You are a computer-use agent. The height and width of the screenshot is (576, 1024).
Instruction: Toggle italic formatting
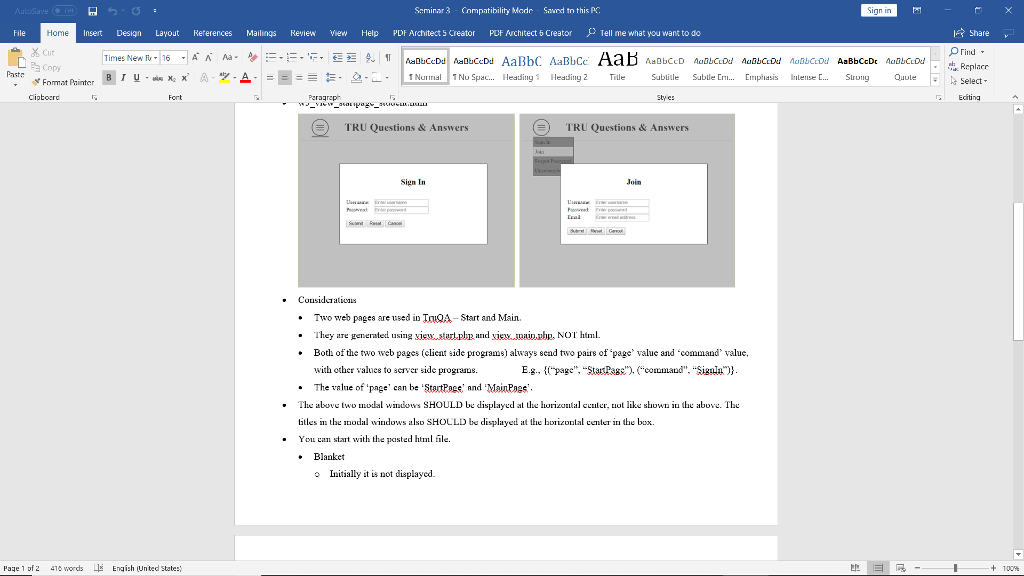coord(124,76)
